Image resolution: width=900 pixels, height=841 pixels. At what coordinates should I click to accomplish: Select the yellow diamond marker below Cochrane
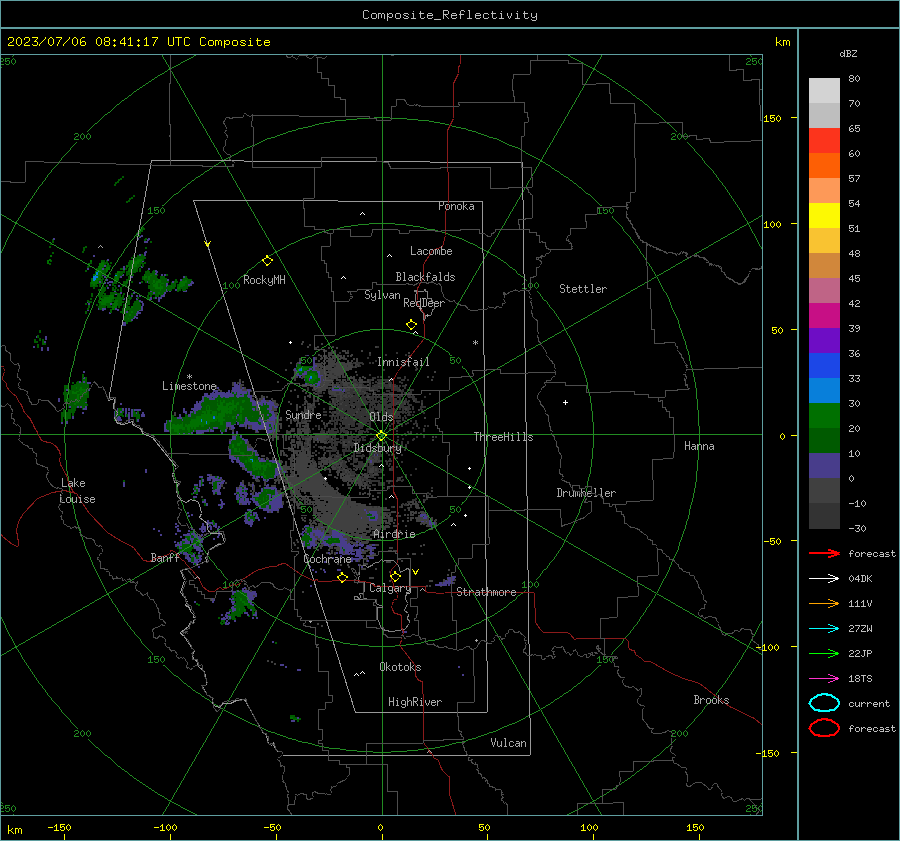pyautogui.click(x=343, y=577)
